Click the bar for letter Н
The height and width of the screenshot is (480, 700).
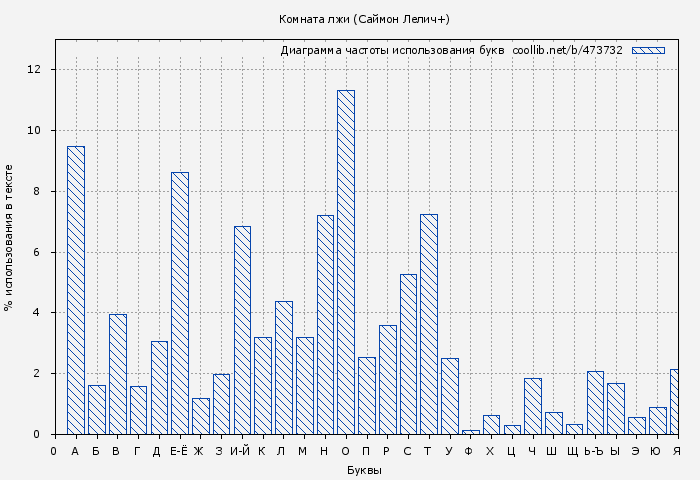[325, 324]
